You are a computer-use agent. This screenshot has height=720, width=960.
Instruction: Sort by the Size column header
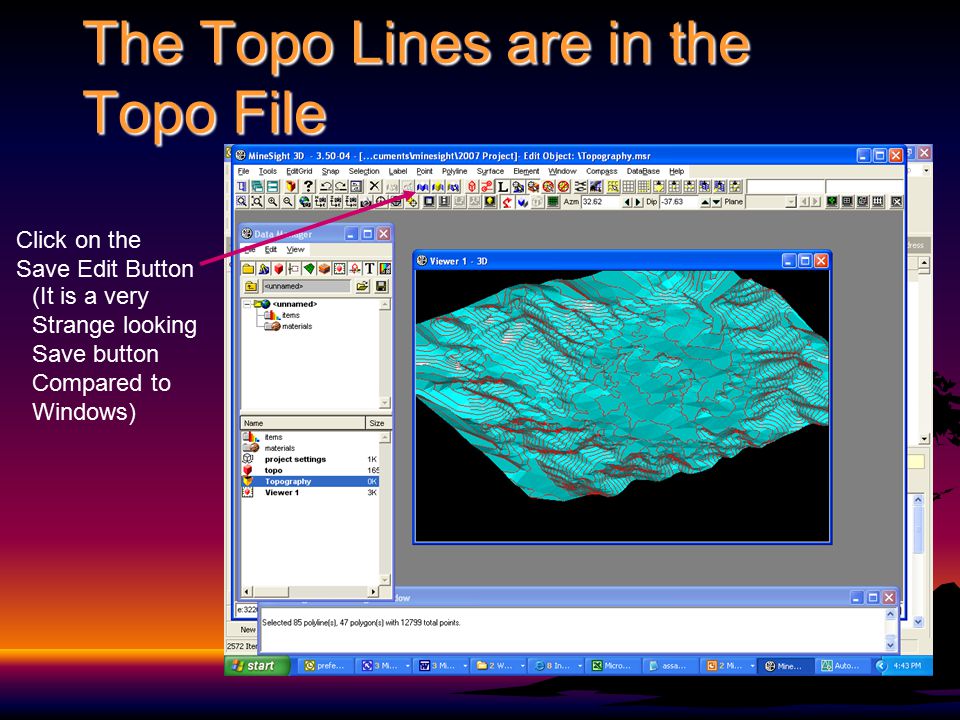pyautogui.click(x=378, y=423)
